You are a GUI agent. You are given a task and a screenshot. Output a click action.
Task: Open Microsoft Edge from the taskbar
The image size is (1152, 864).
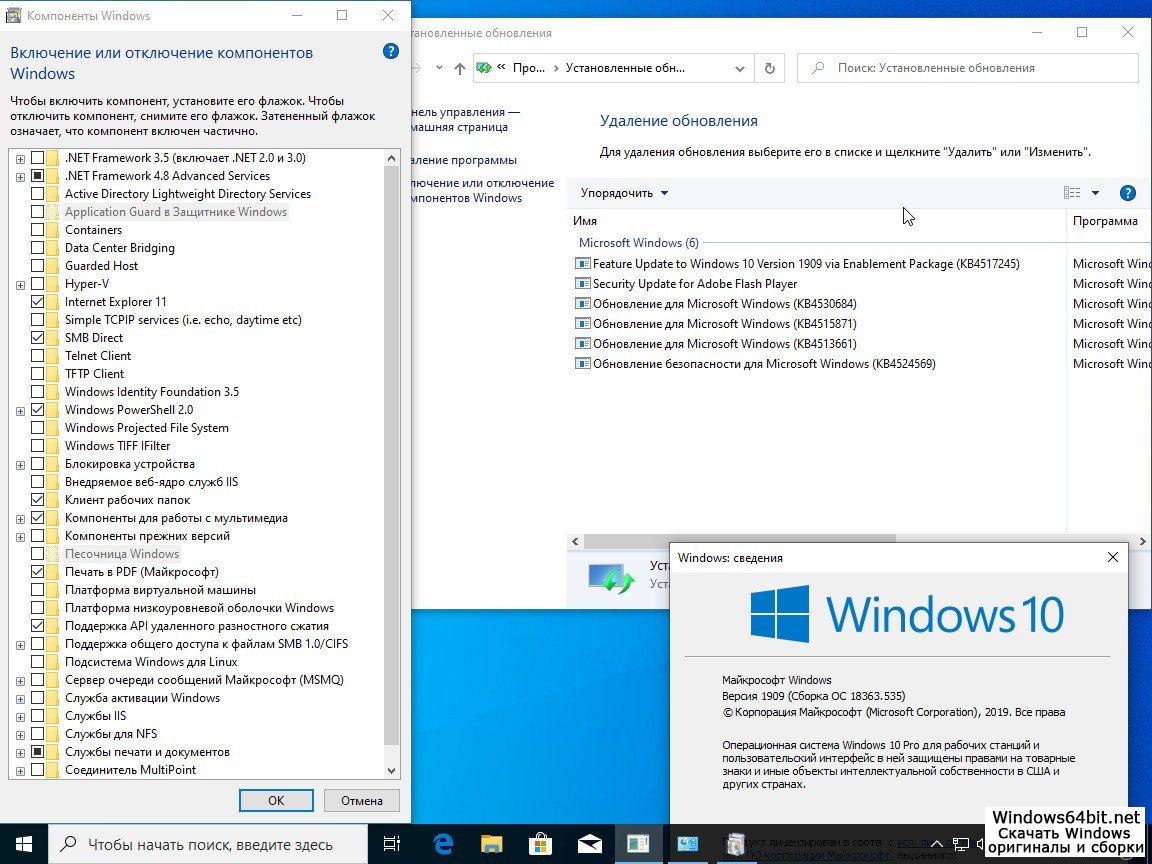[x=443, y=843]
